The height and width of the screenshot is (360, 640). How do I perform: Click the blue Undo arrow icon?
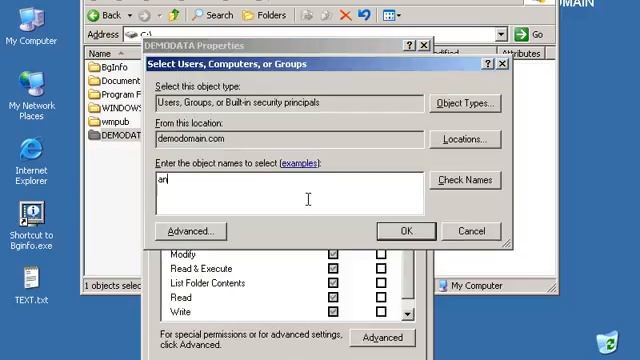[364, 16]
